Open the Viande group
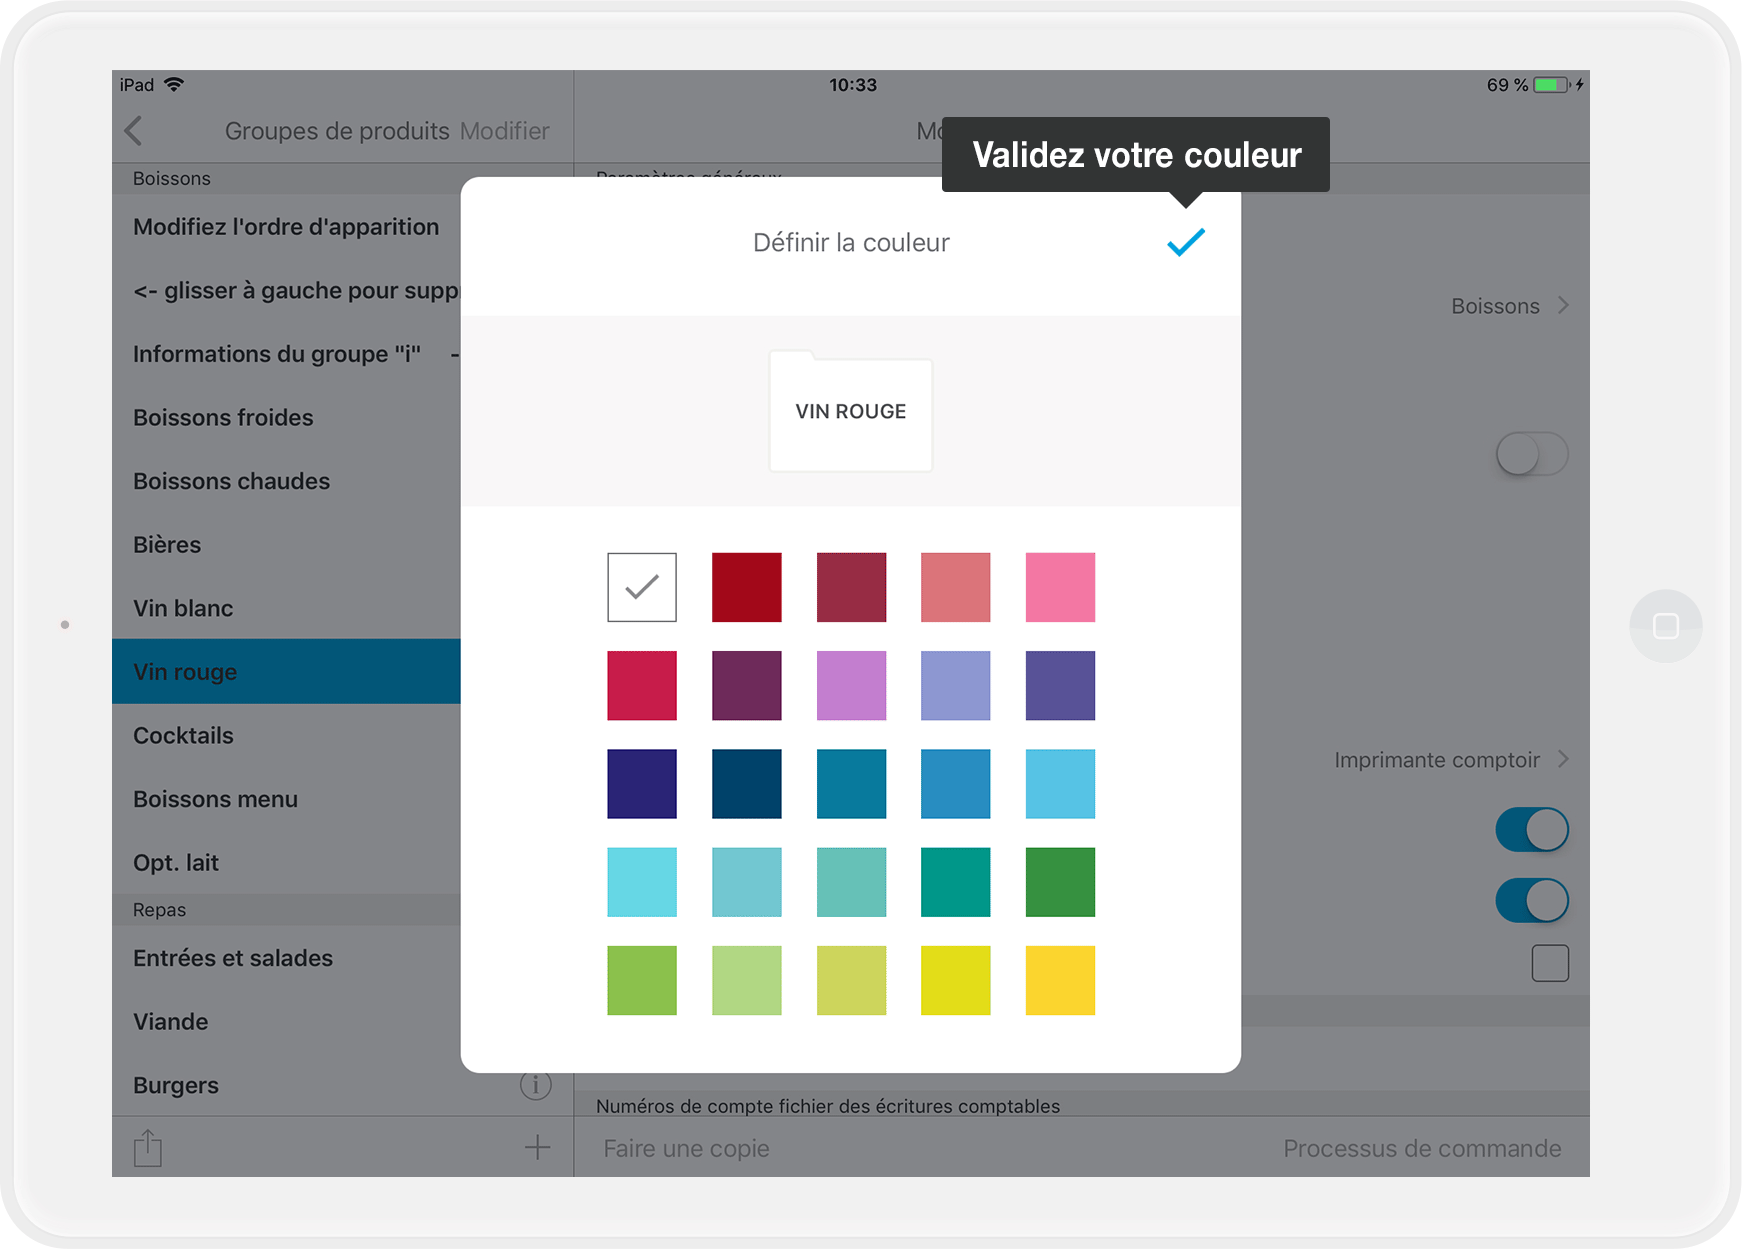The height and width of the screenshot is (1249, 1742). coord(286,1021)
